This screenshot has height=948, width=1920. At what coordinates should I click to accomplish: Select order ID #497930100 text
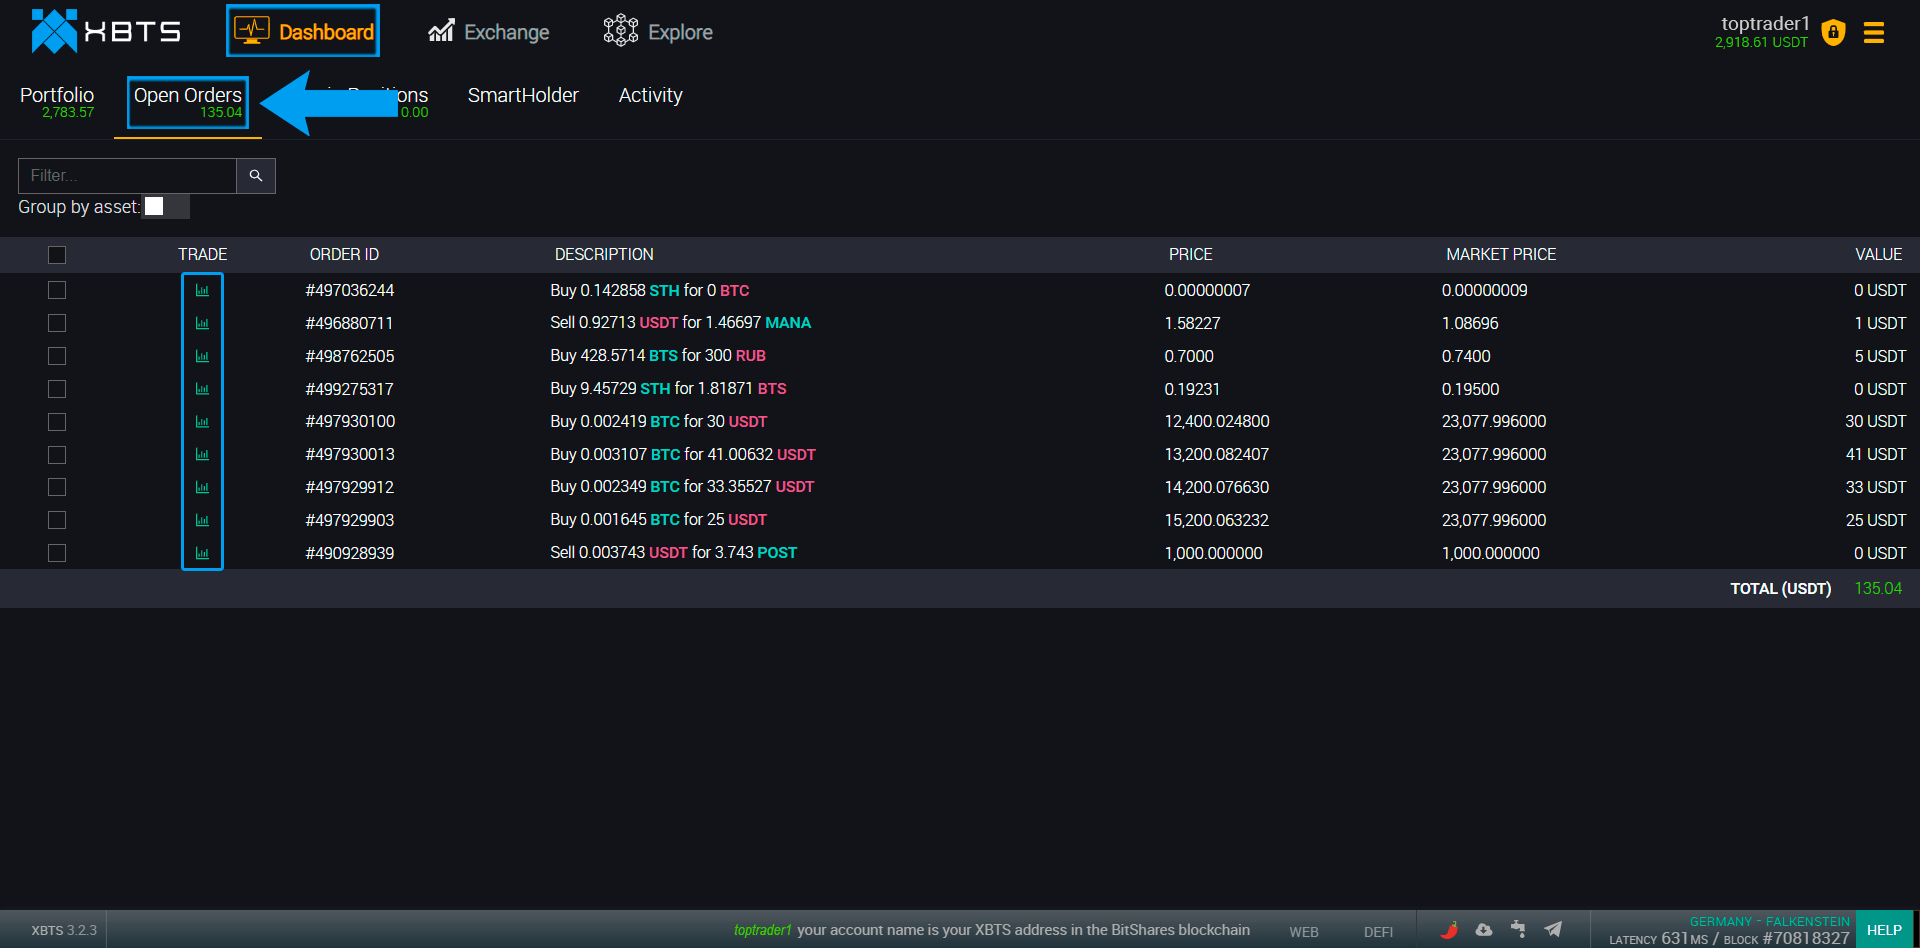[x=350, y=422]
